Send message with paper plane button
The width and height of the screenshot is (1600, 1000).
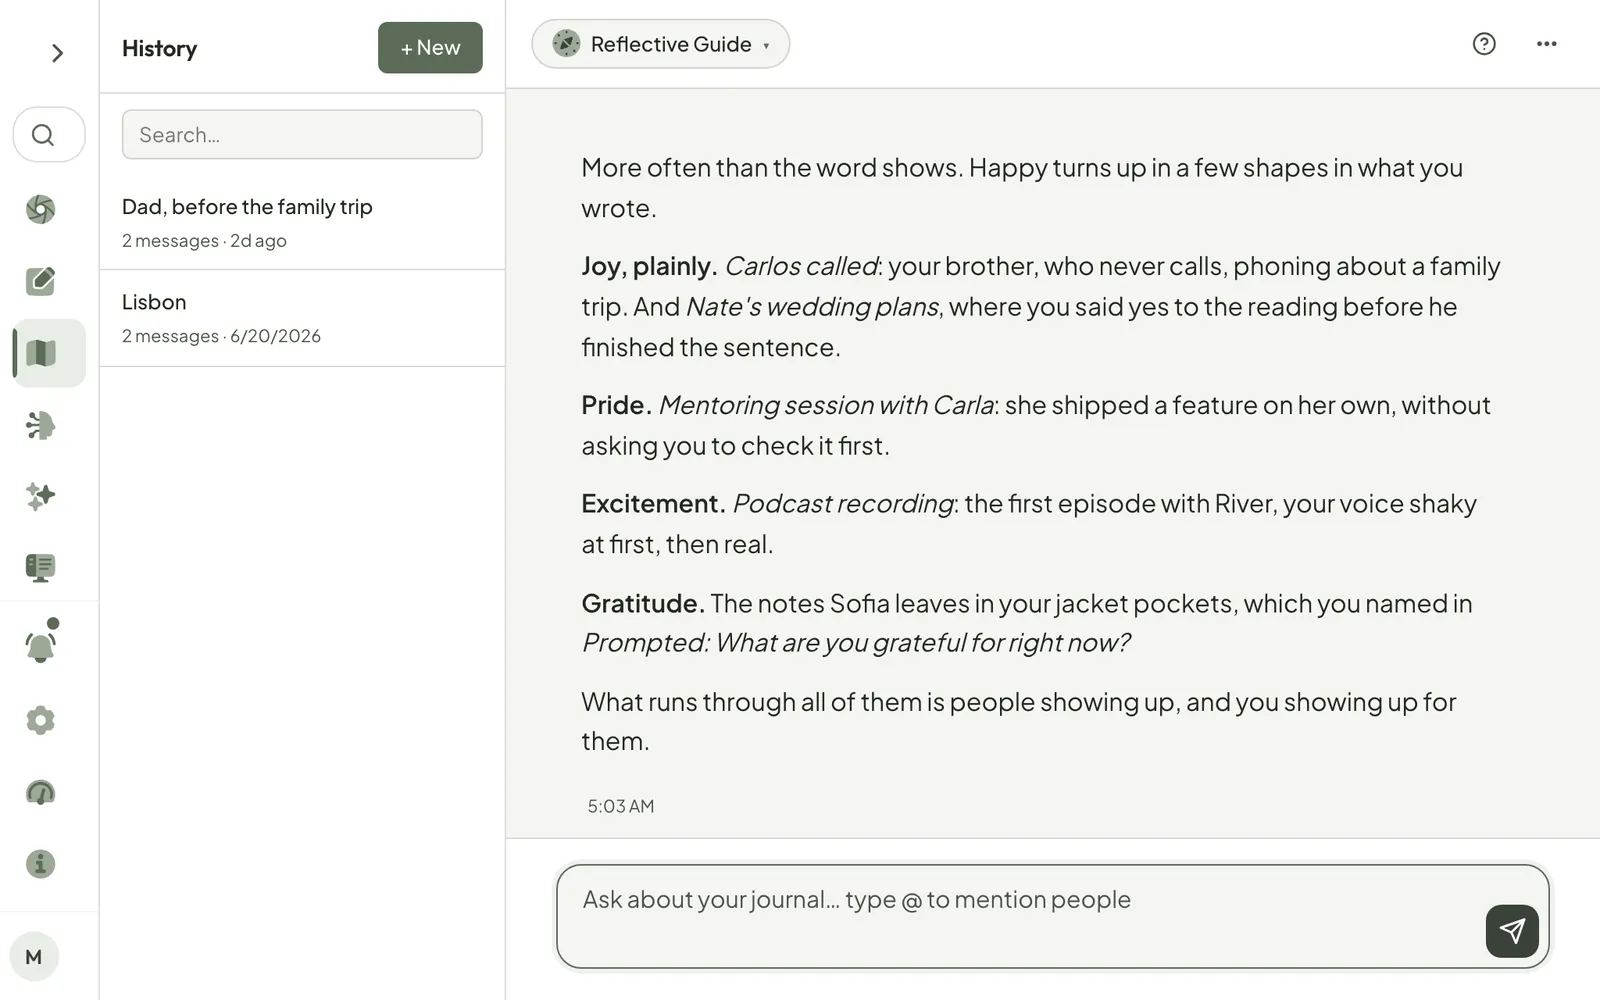[1512, 931]
